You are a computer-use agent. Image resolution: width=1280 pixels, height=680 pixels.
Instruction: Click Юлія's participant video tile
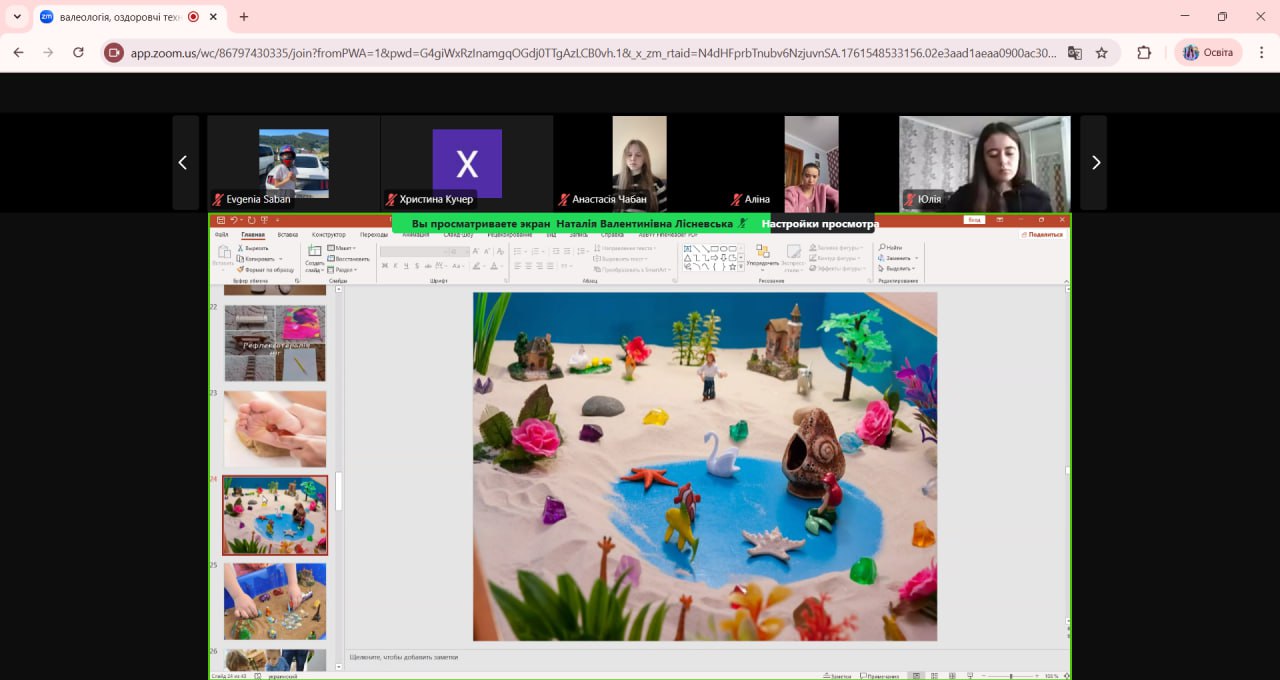984,163
